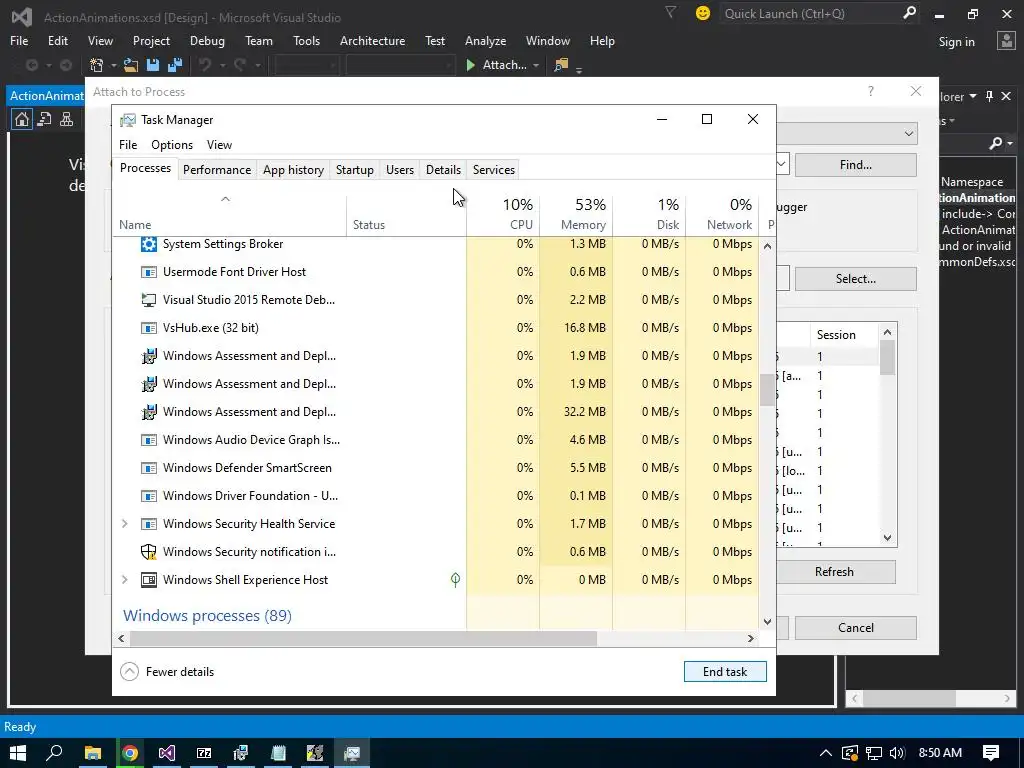
Task: Click the Windows Start button
Action: click(x=18, y=753)
